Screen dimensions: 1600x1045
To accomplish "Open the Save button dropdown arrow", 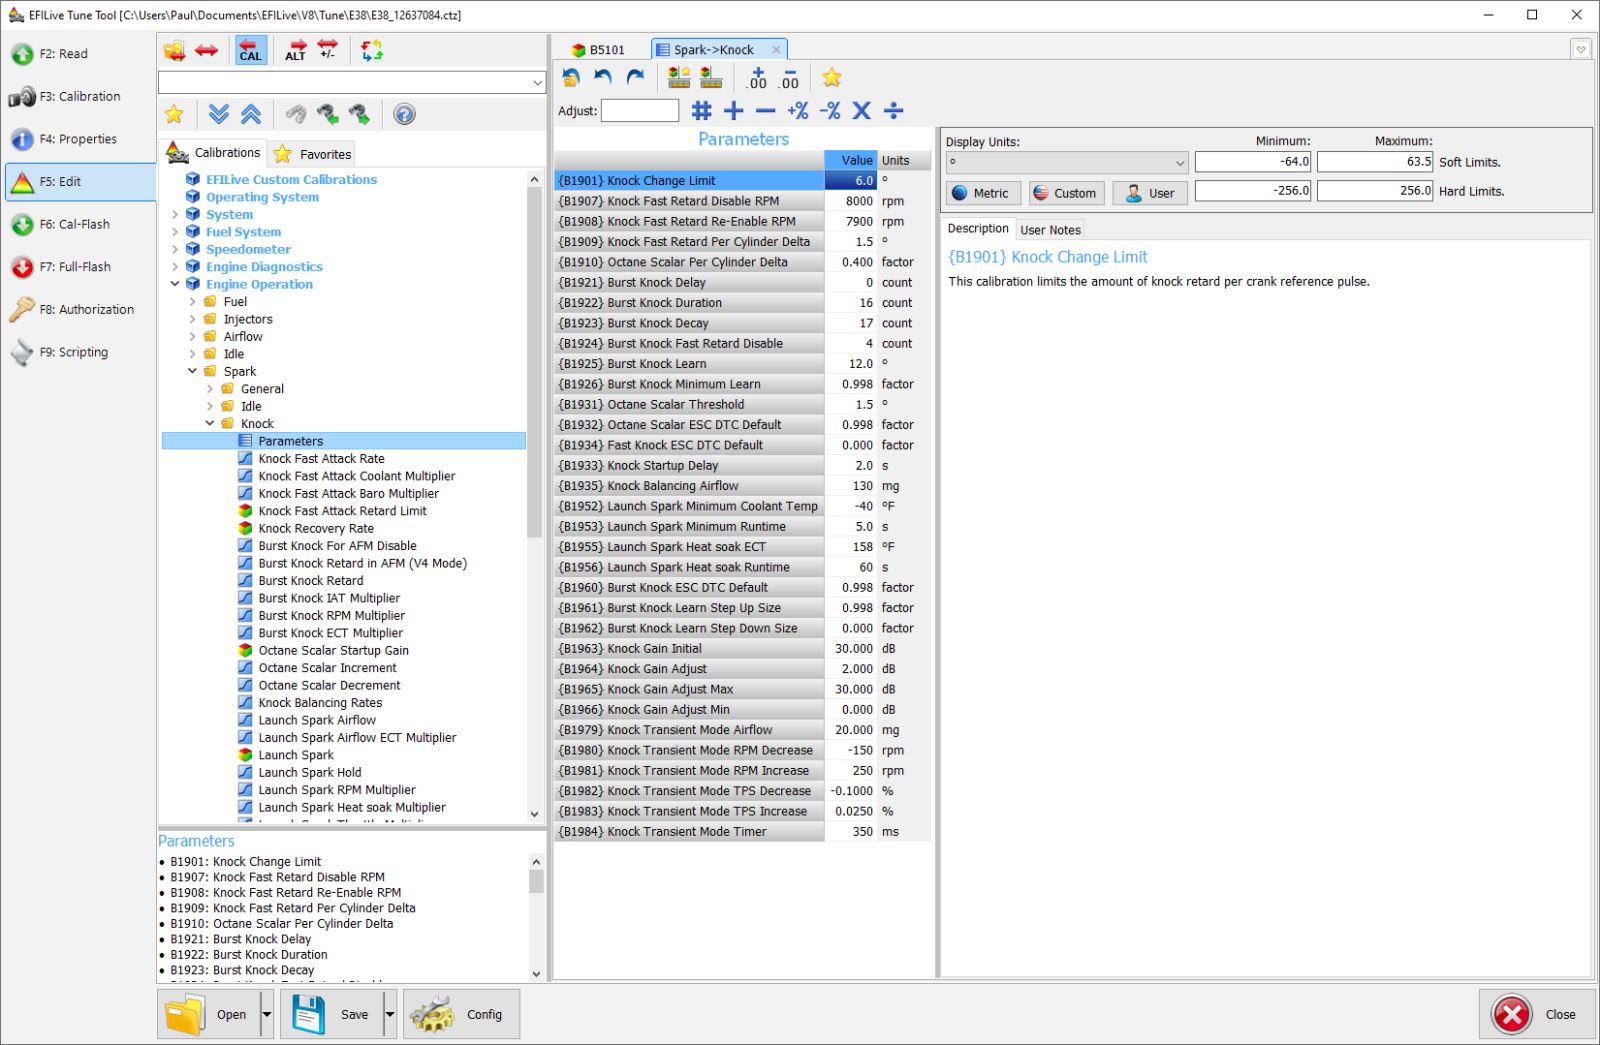I will point(390,1014).
